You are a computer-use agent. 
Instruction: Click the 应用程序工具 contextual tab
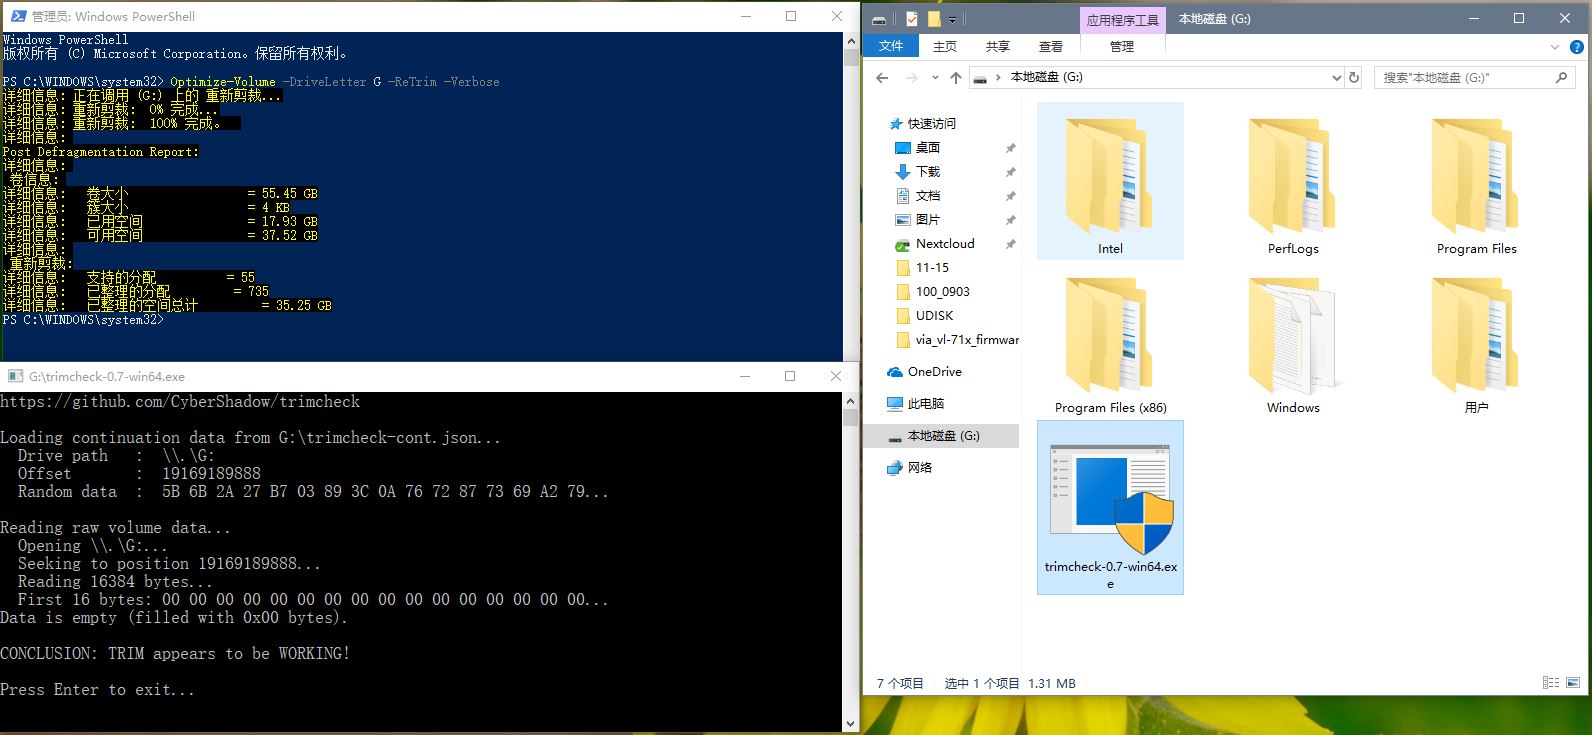click(x=1123, y=19)
